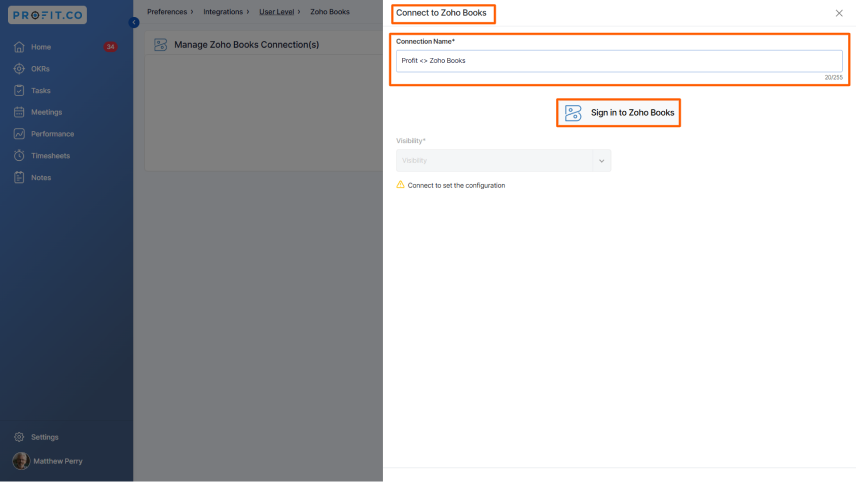This screenshot has width=856, height=482.
Task: Open Home menu label
Action: pos(41,47)
